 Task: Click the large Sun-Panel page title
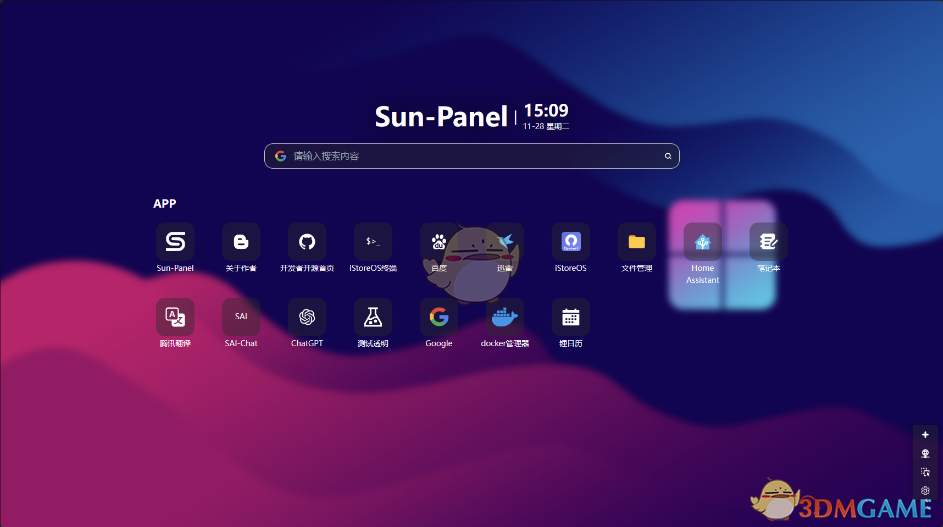[441, 117]
